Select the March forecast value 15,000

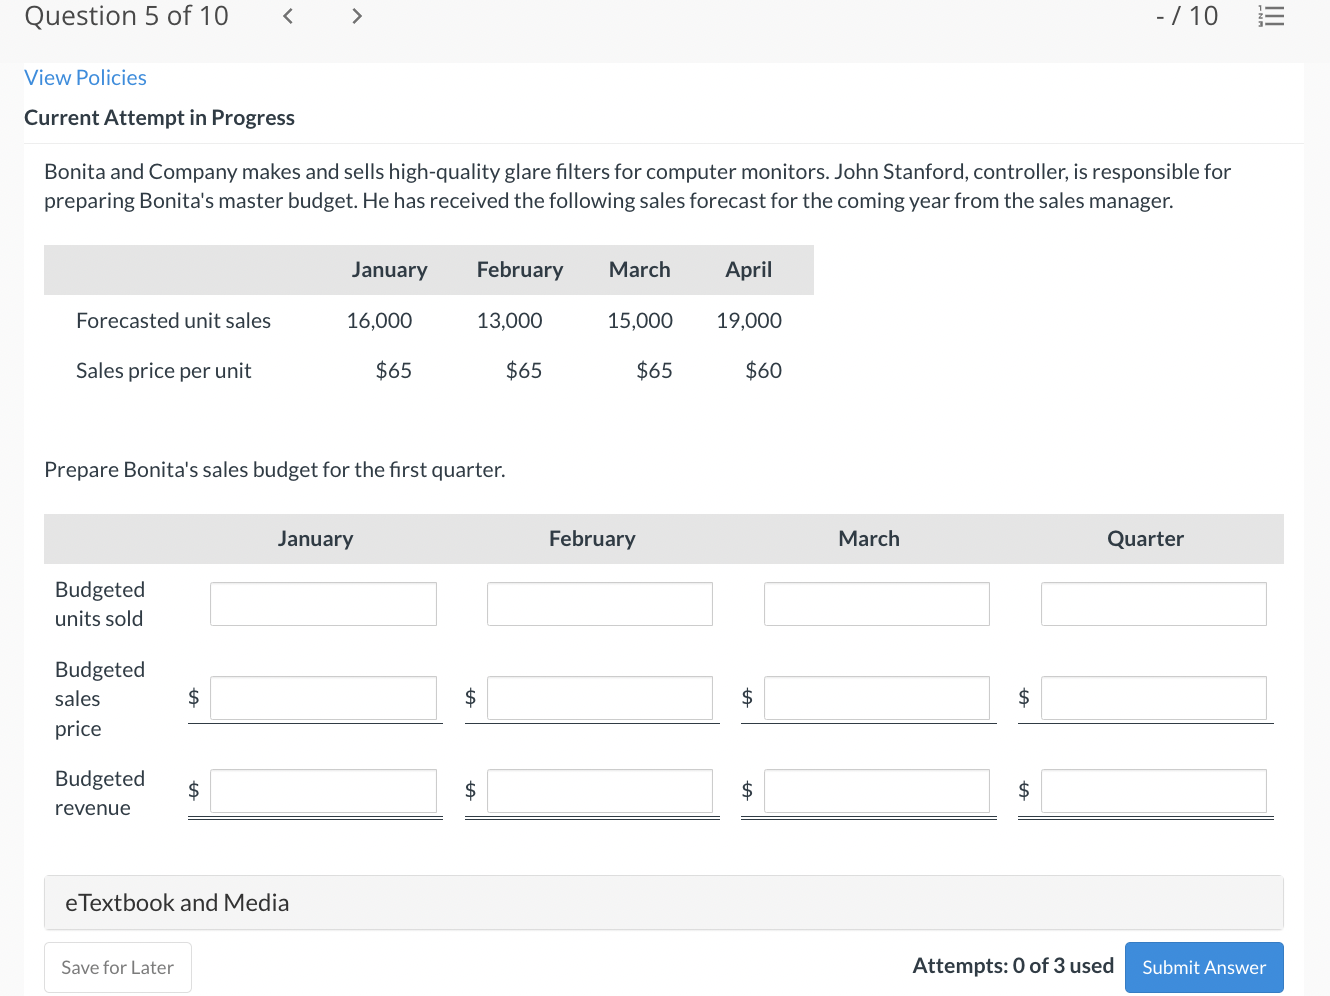click(640, 321)
